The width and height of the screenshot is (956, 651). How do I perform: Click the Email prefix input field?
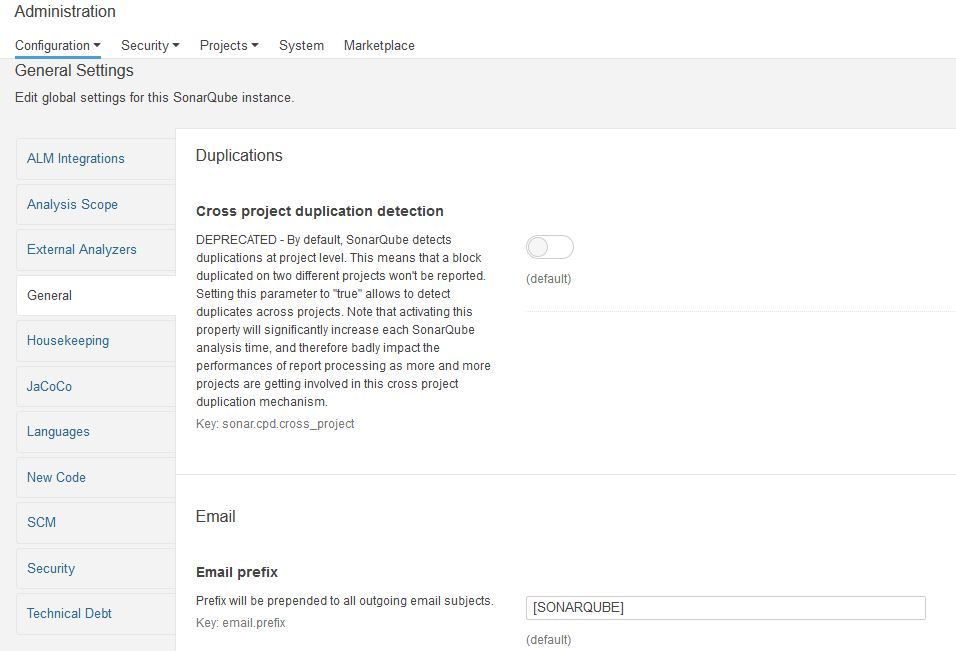tap(726, 608)
